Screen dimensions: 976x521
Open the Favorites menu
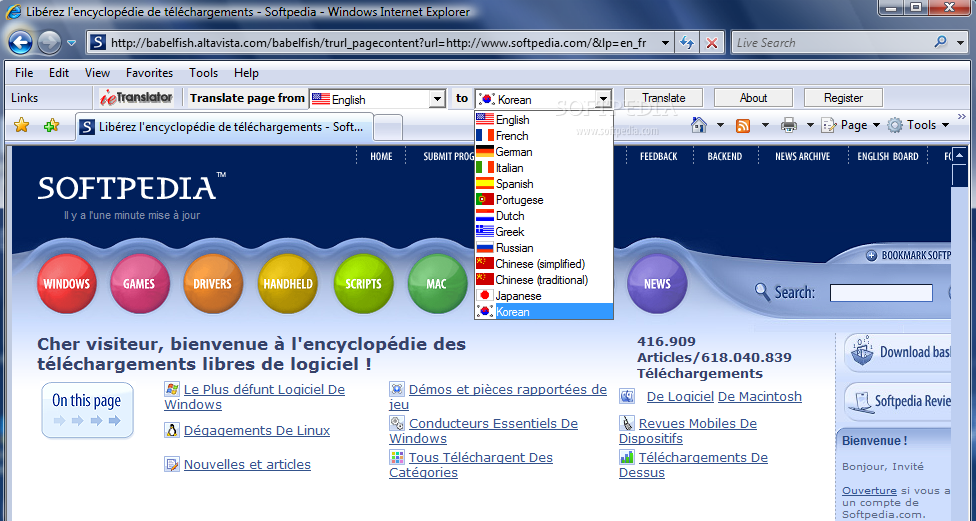[x=149, y=73]
